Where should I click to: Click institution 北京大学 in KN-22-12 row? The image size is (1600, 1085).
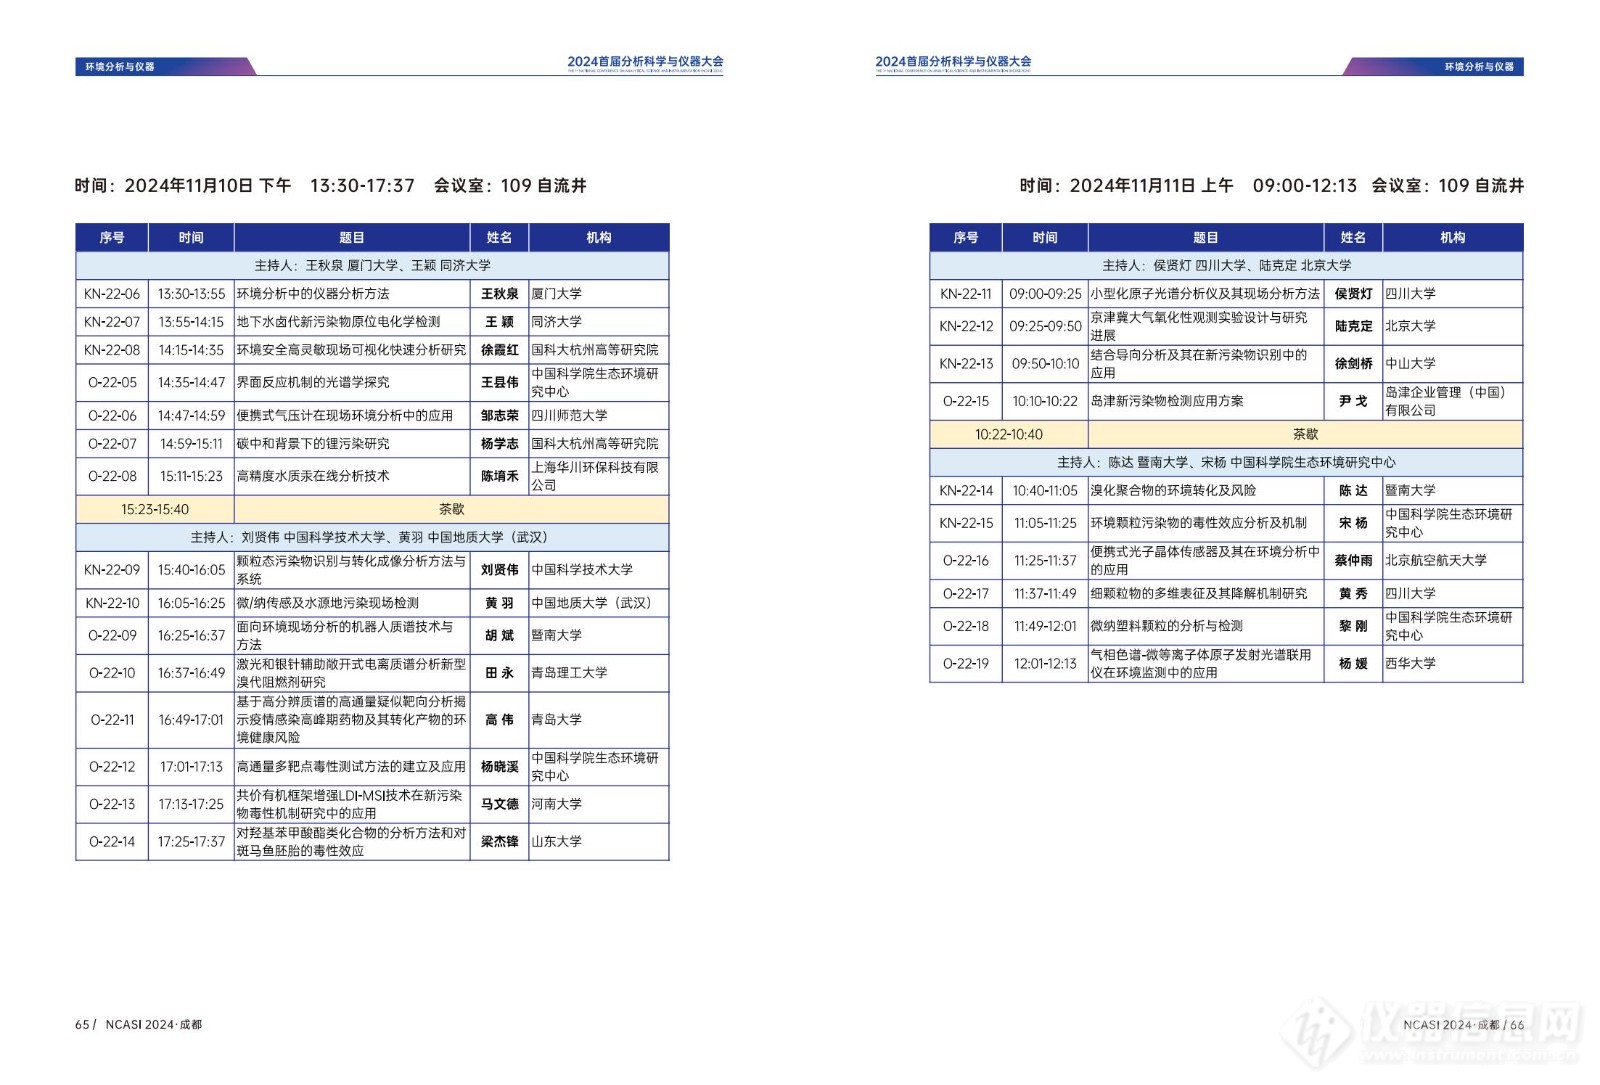click(x=1410, y=326)
